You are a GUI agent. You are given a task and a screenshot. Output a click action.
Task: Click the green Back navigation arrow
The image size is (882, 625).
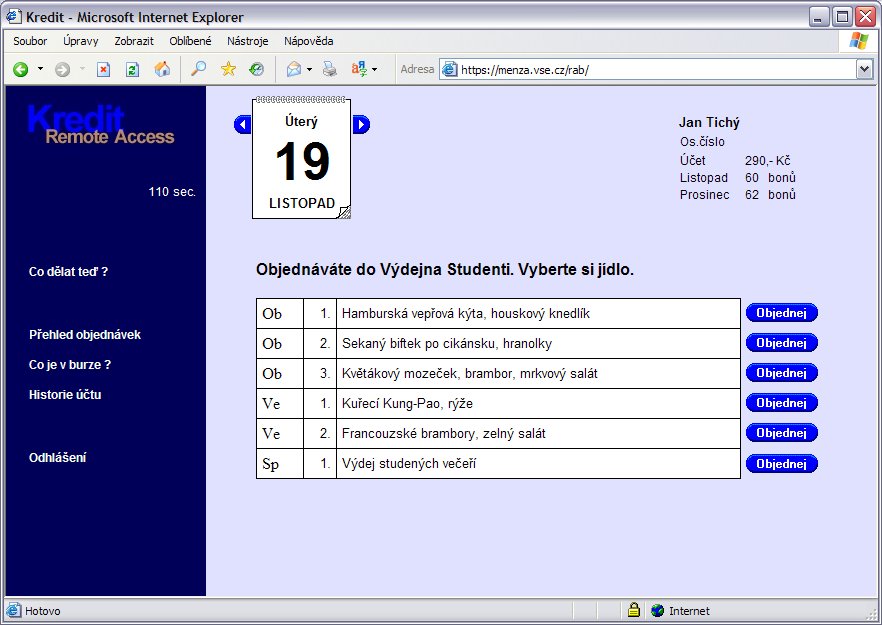coord(21,70)
